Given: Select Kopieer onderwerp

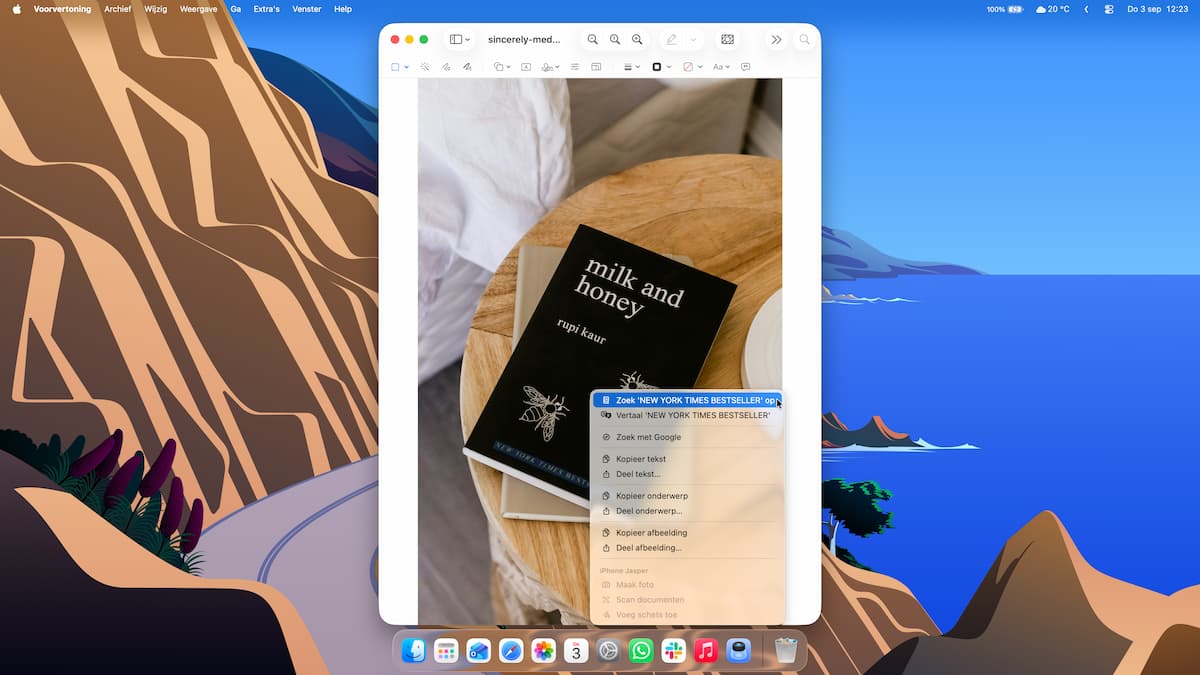Looking at the screenshot, I should coord(688,496).
